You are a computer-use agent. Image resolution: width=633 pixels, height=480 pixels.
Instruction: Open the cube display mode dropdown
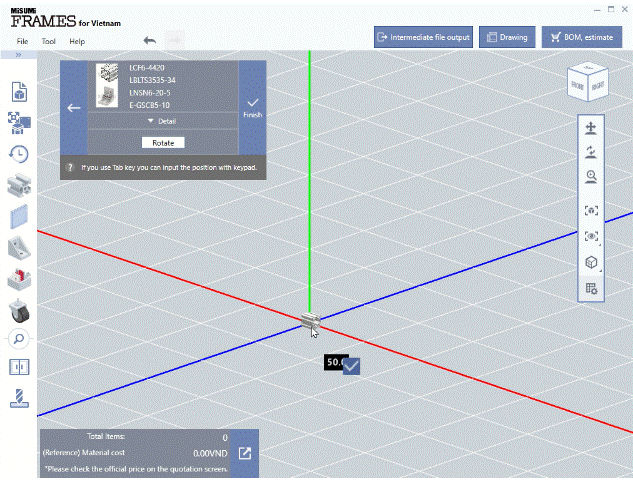(591, 263)
